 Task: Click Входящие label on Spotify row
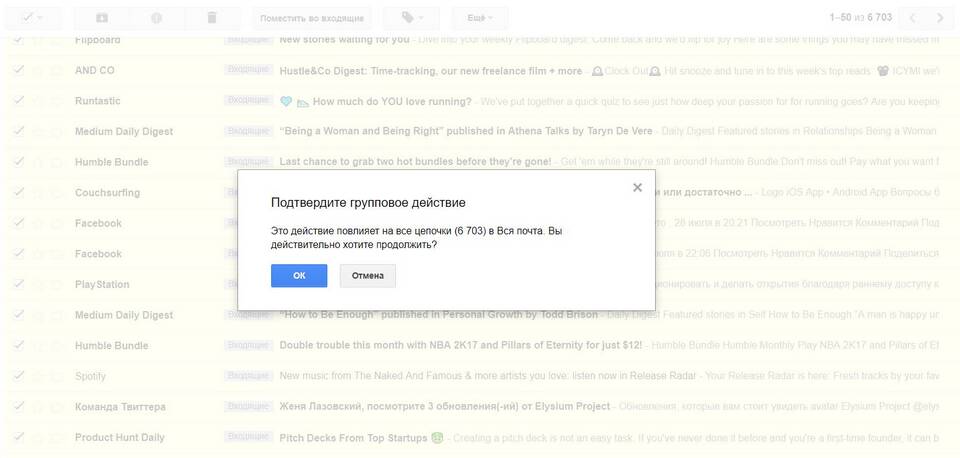[248, 375]
